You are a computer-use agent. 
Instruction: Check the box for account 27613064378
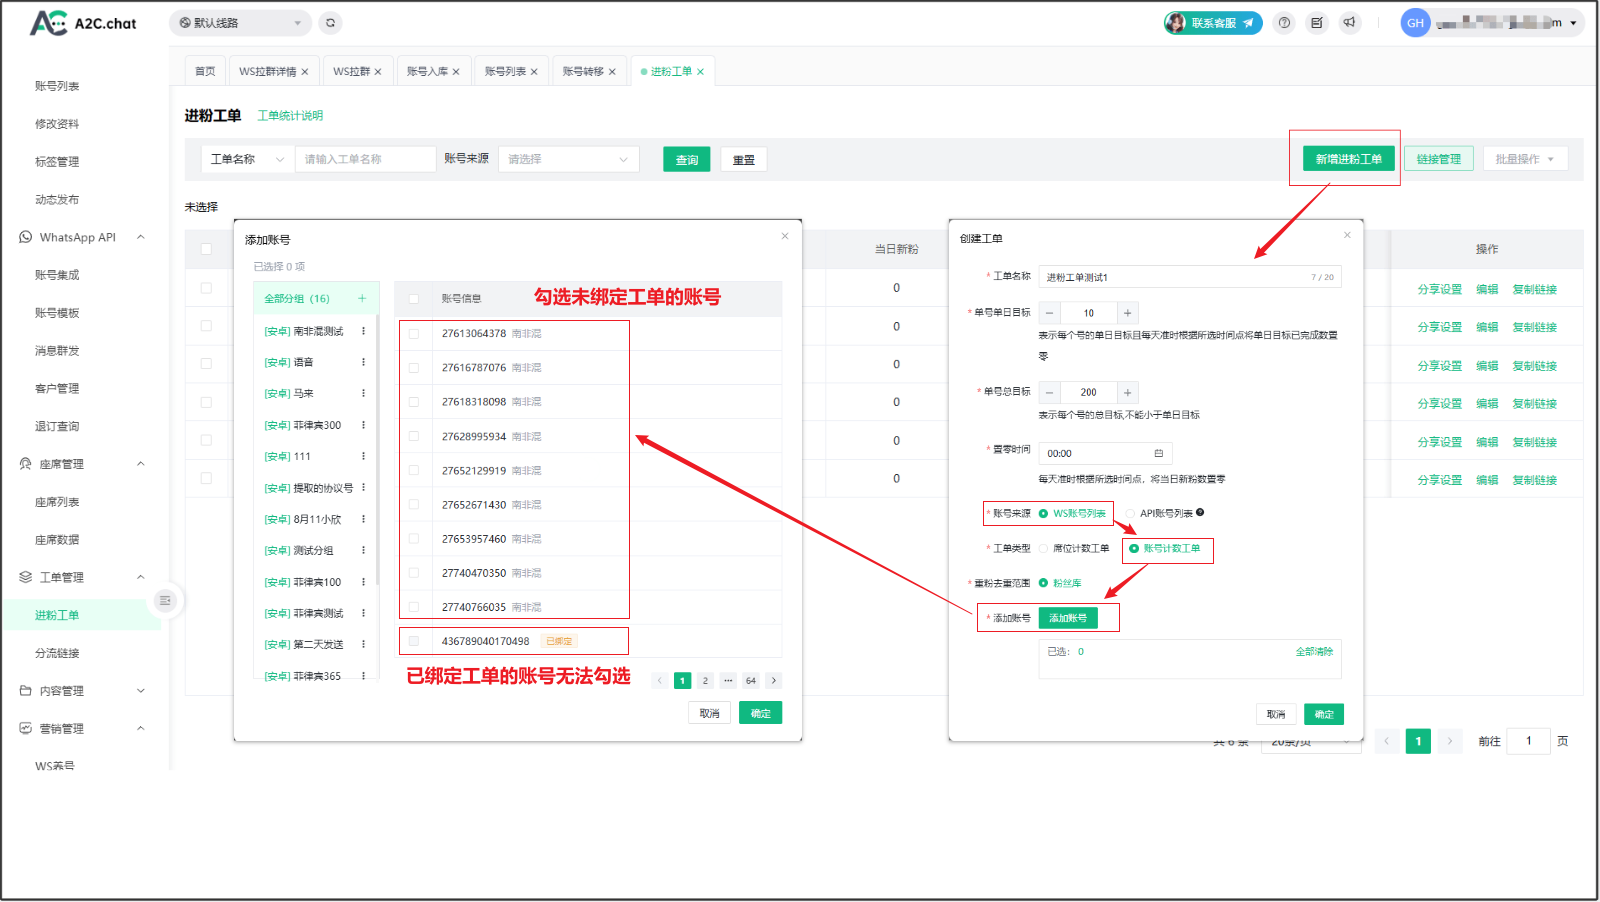pyautogui.click(x=414, y=334)
